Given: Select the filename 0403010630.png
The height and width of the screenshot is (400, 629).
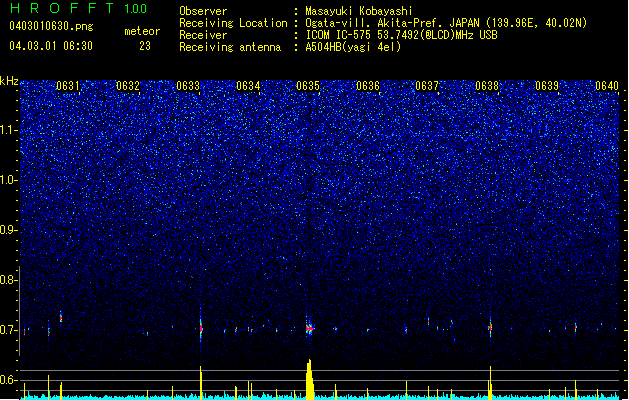Looking at the screenshot, I should pyautogui.click(x=51, y=27).
